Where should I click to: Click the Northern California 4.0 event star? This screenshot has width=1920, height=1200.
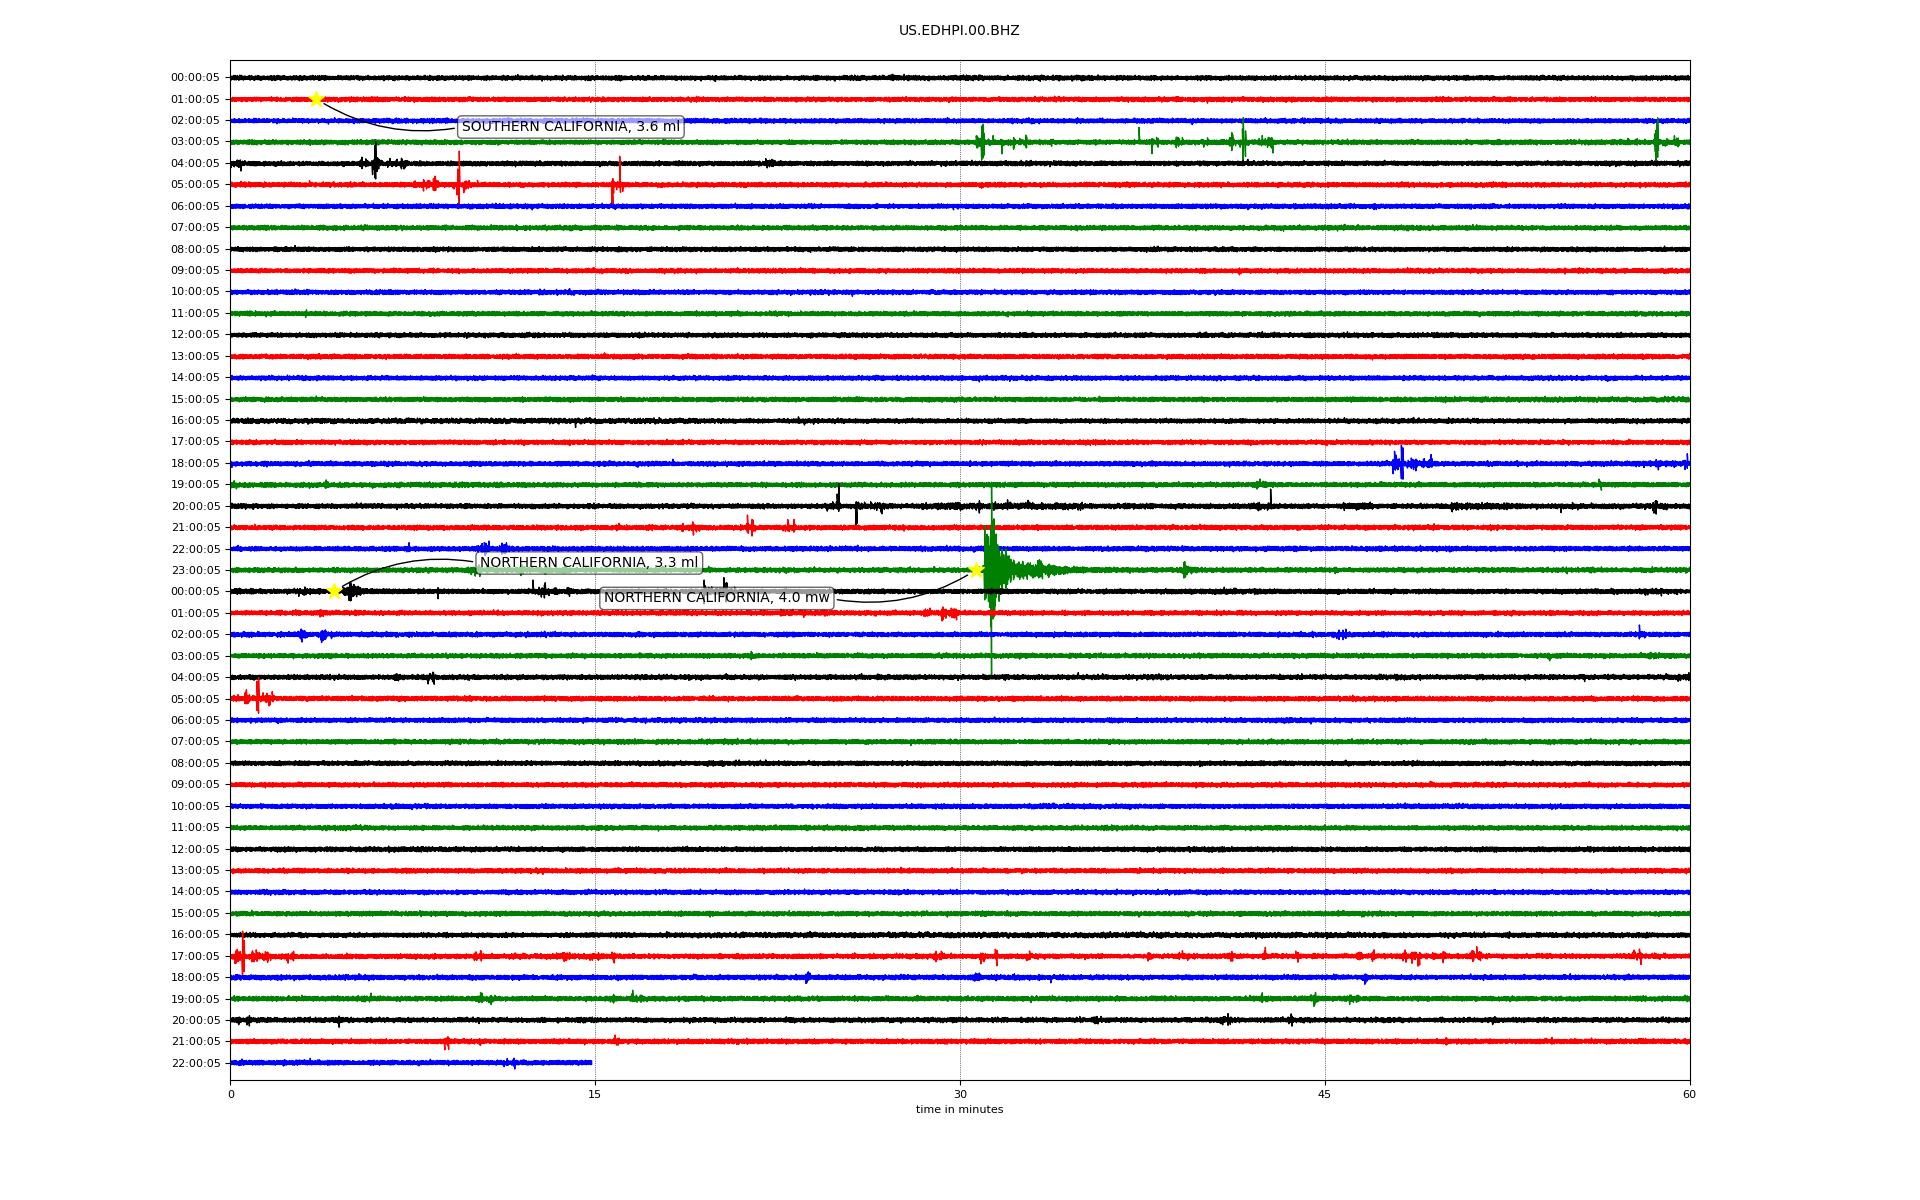tap(976, 570)
